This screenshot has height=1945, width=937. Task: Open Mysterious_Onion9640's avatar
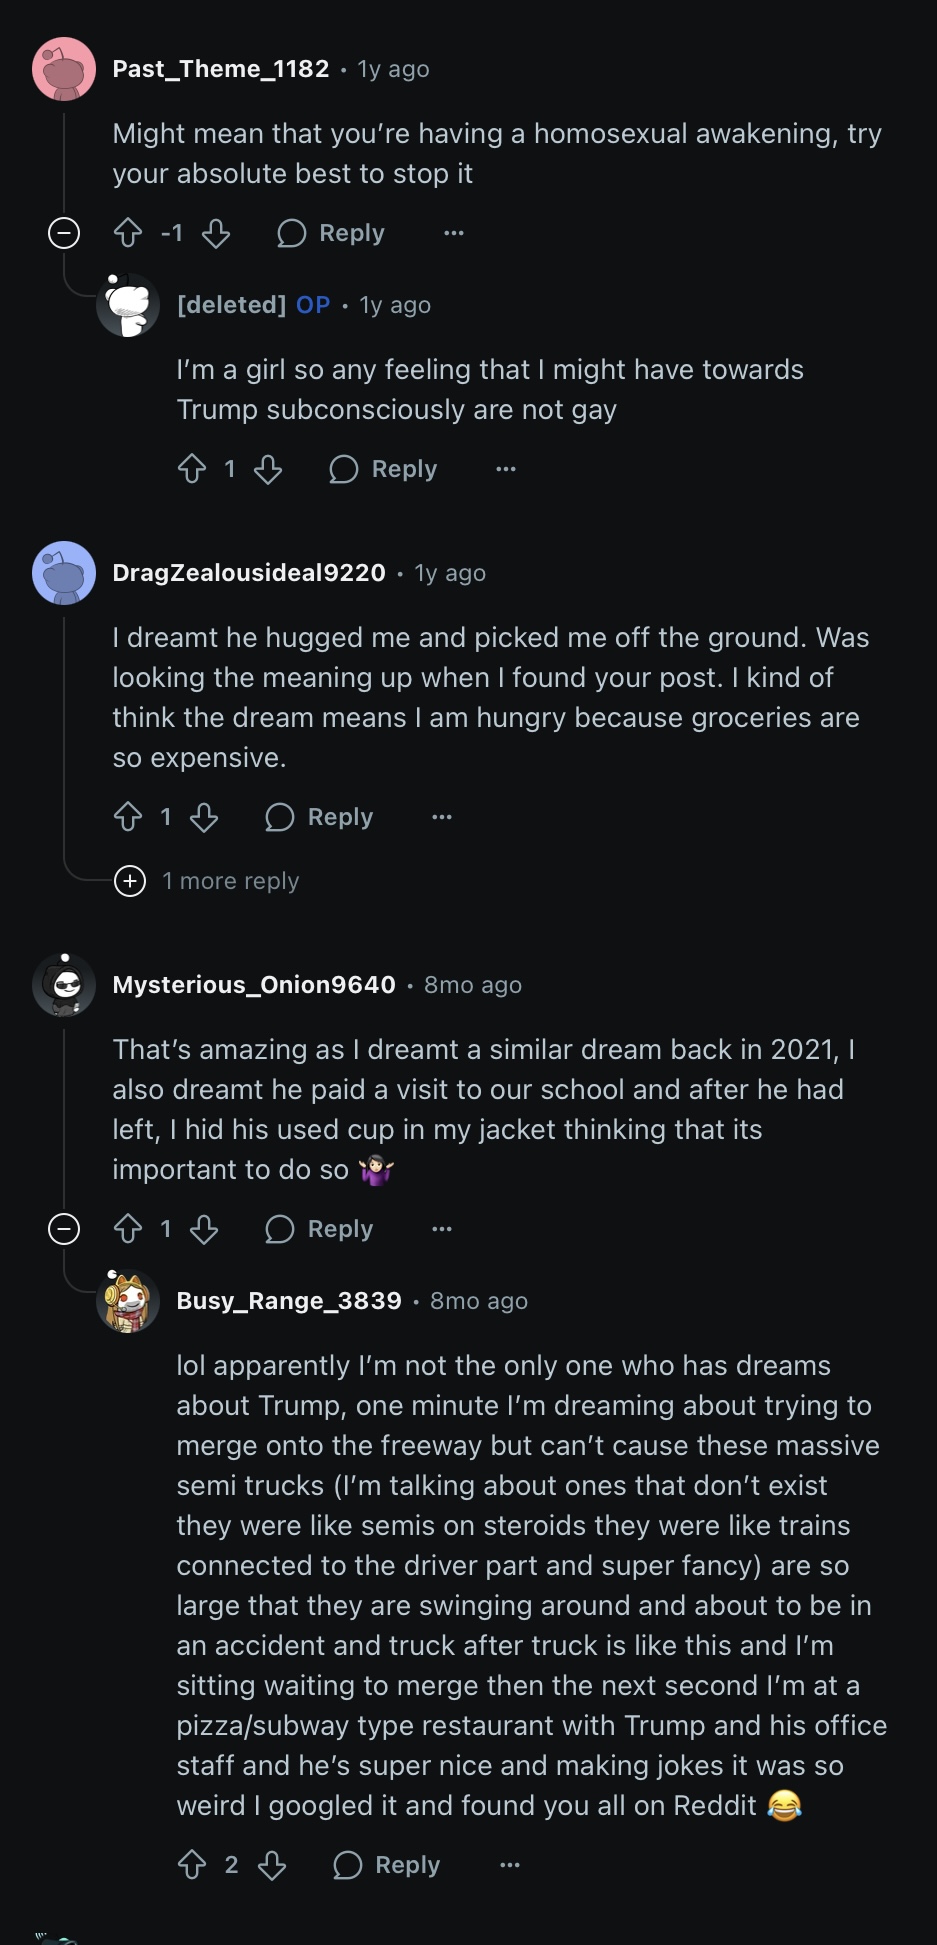coord(64,985)
